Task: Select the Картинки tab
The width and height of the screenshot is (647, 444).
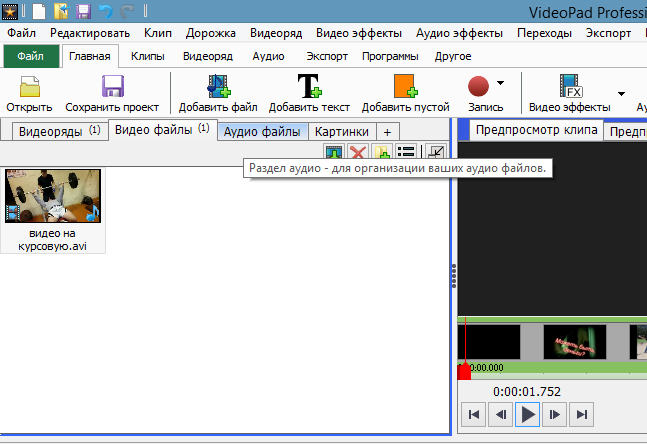Action: tap(342, 132)
